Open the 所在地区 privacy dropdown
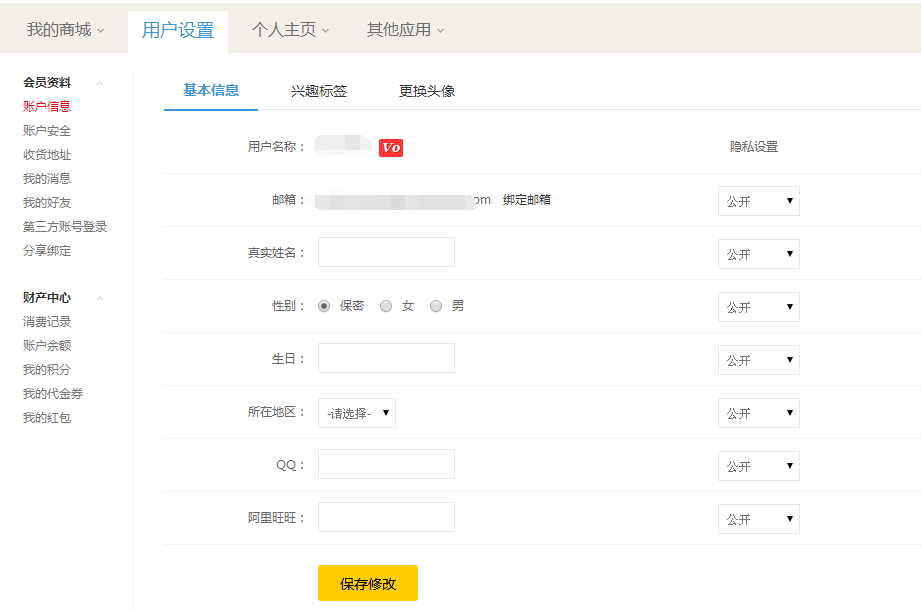The height and width of the screenshot is (612, 921). 758,413
